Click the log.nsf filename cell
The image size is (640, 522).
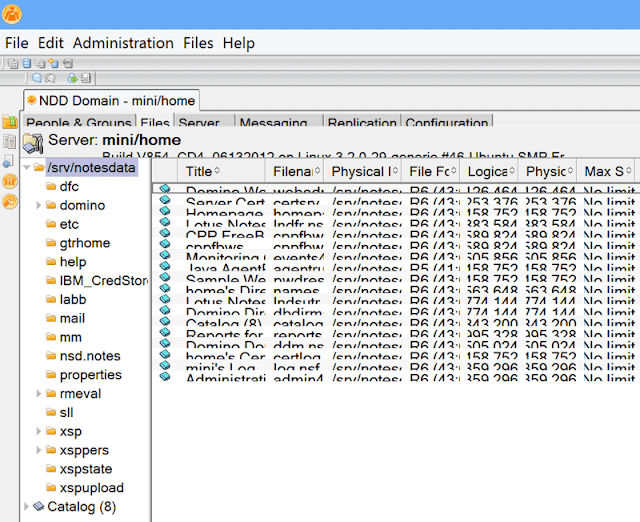tap(296, 367)
